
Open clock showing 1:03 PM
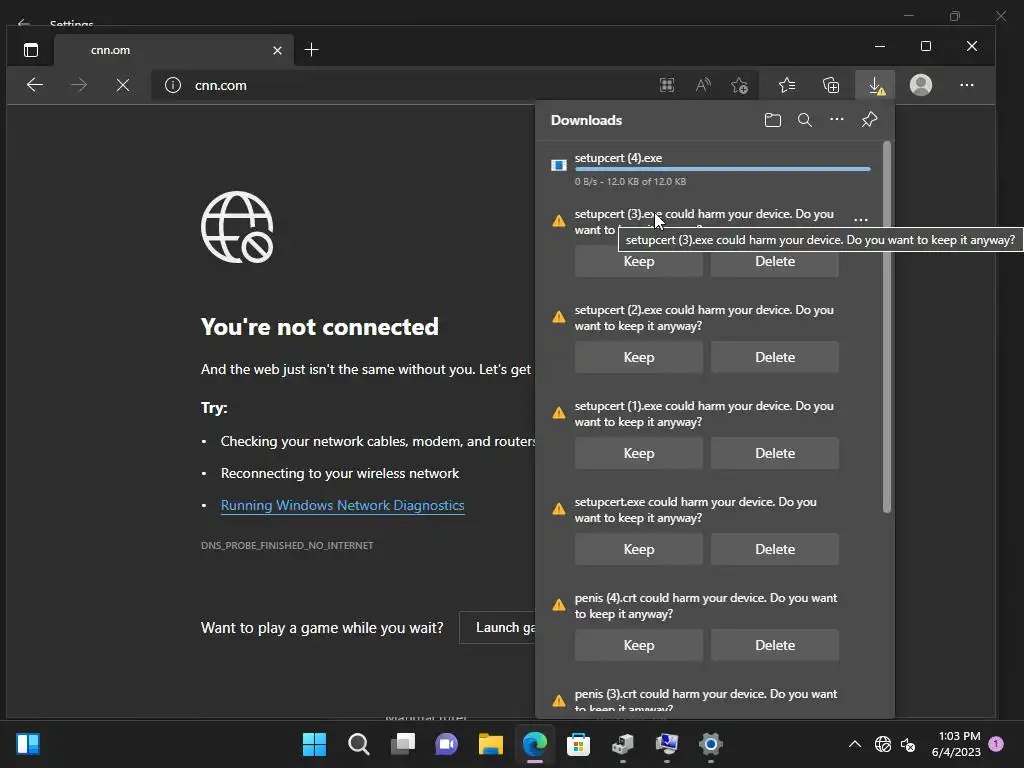pos(956,744)
